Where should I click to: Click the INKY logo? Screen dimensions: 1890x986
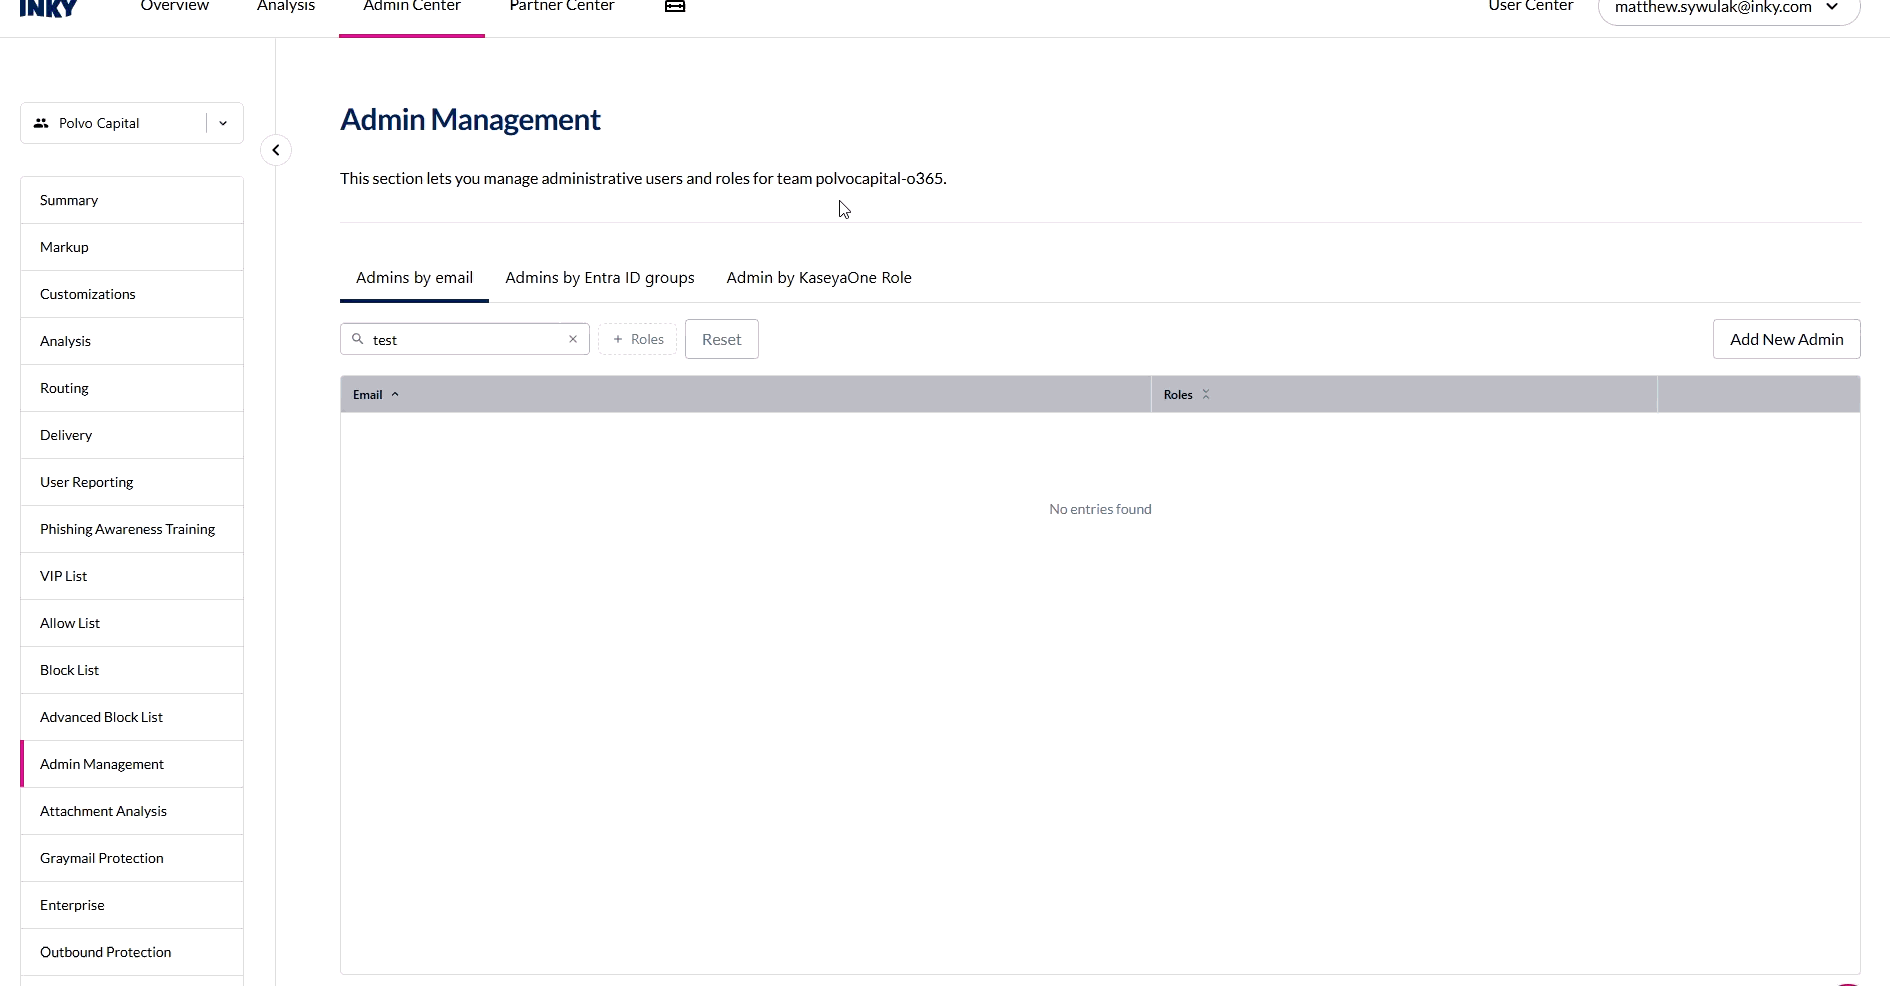48,8
